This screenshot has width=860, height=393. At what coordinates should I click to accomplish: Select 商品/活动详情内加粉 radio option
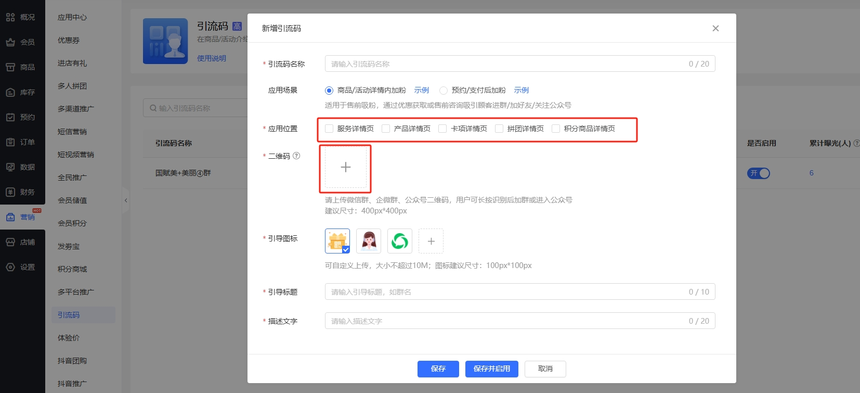point(329,90)
